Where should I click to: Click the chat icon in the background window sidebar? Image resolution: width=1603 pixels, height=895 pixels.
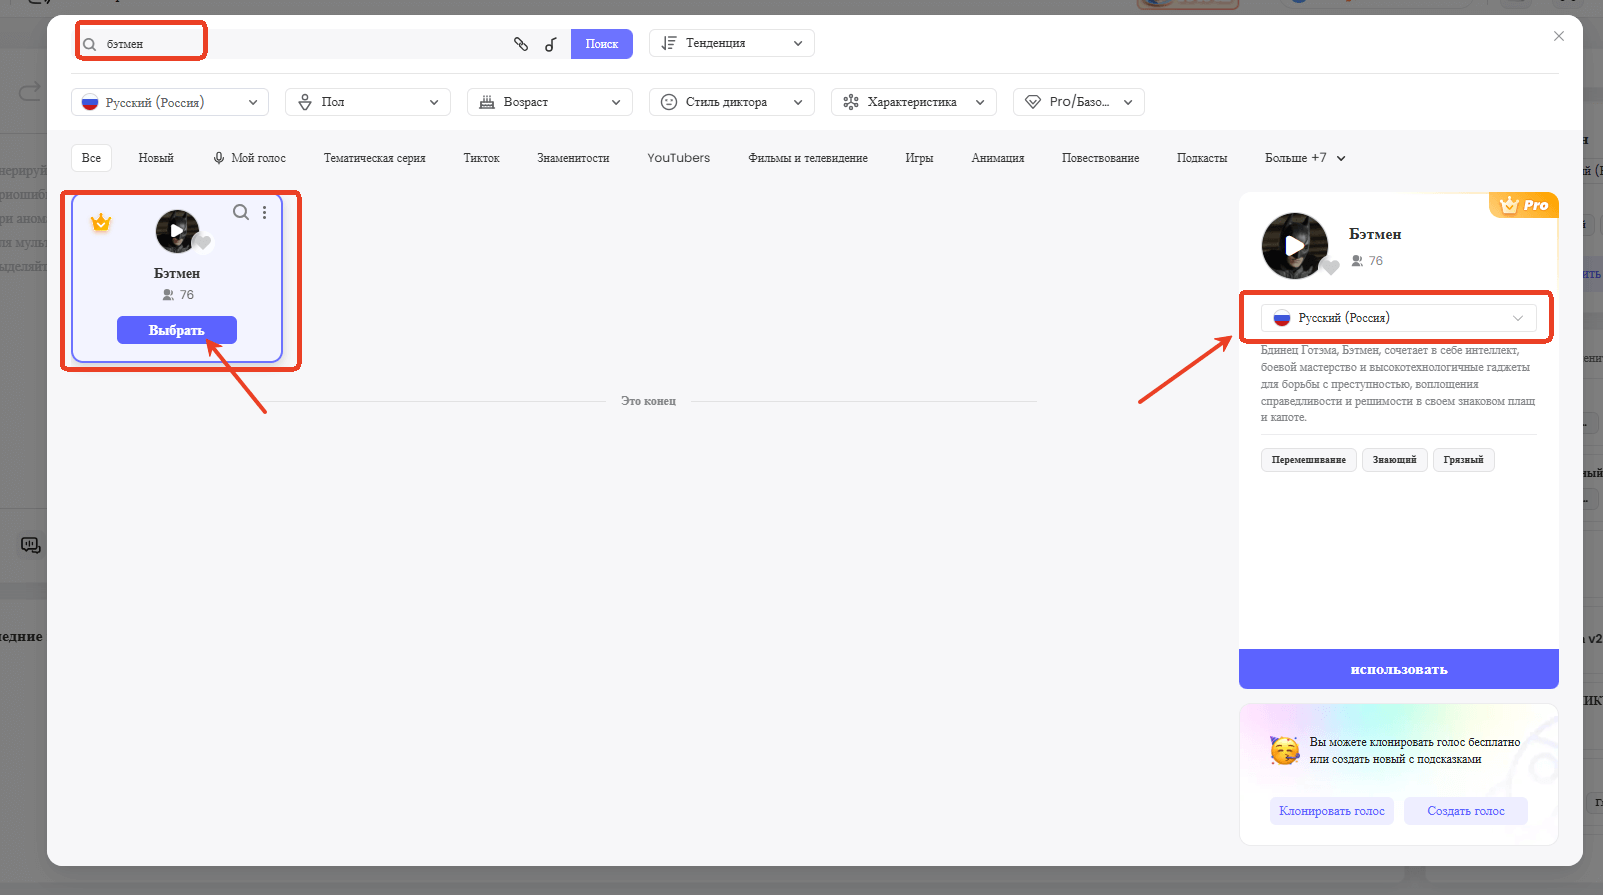pyautogui.click(x=31, y=545)
